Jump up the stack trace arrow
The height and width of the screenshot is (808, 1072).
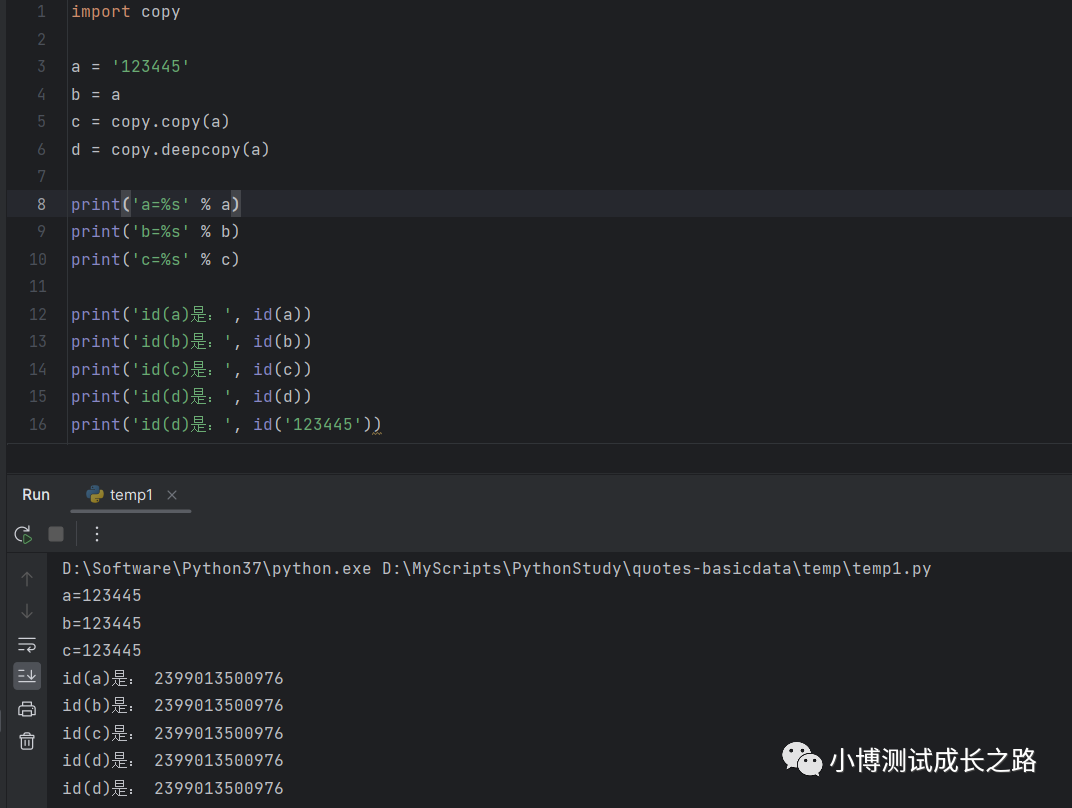[x=27, y=579]
